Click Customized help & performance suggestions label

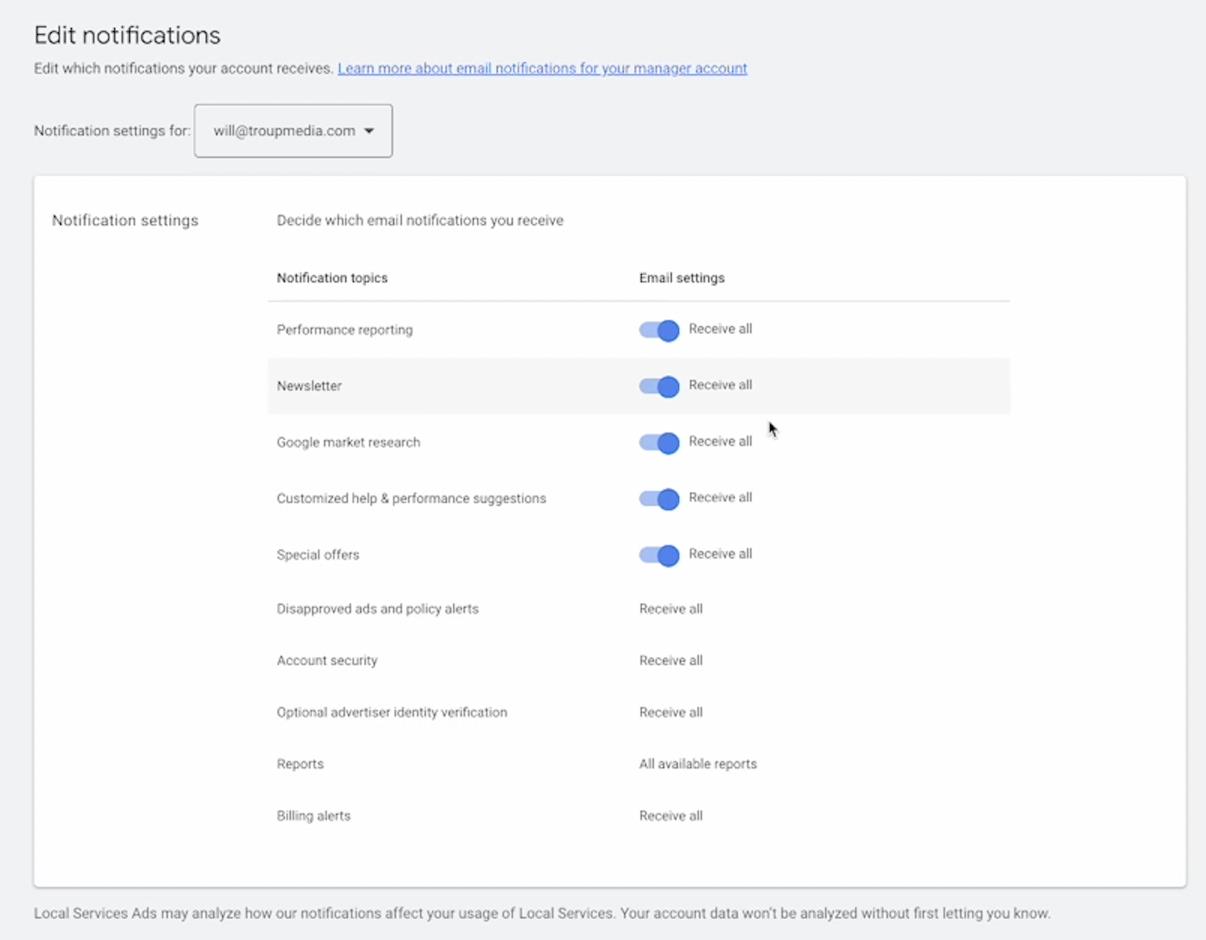pyautogui.click(x=411, y=499)
